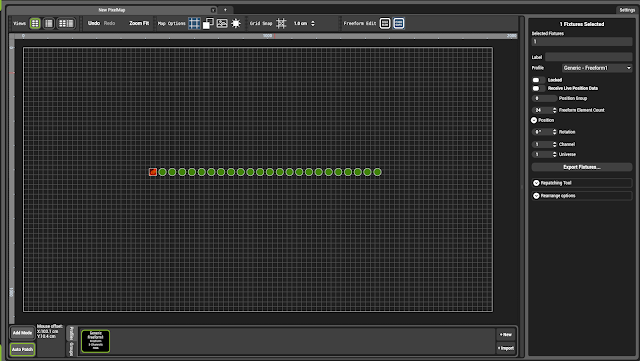Adjust the Universe stepper
The image size is (640, 361).
554,154
